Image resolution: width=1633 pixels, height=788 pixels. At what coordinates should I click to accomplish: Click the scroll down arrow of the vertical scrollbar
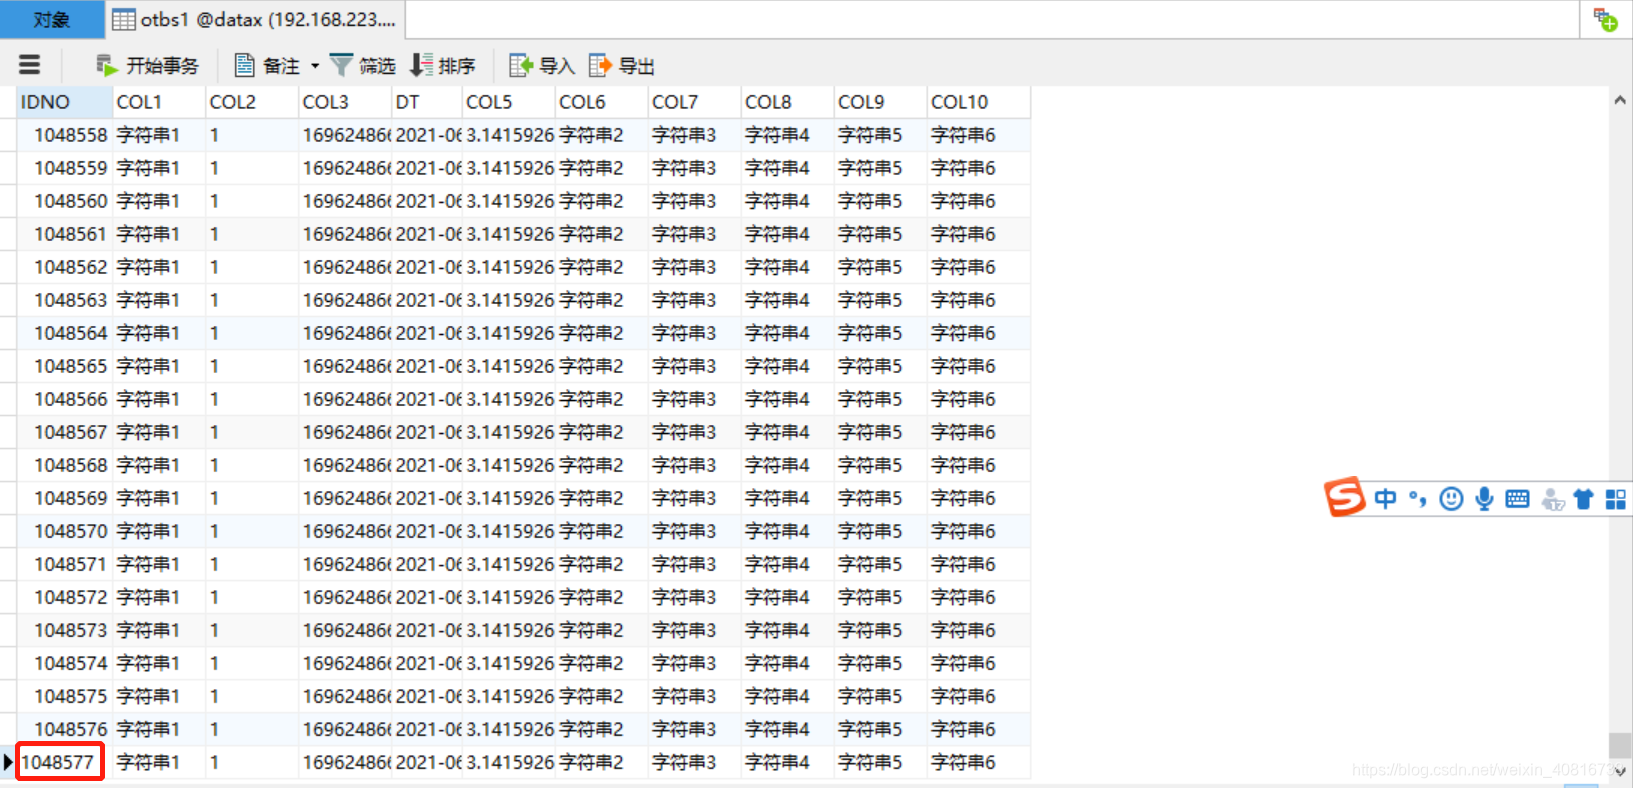[x=1620, y=772]
